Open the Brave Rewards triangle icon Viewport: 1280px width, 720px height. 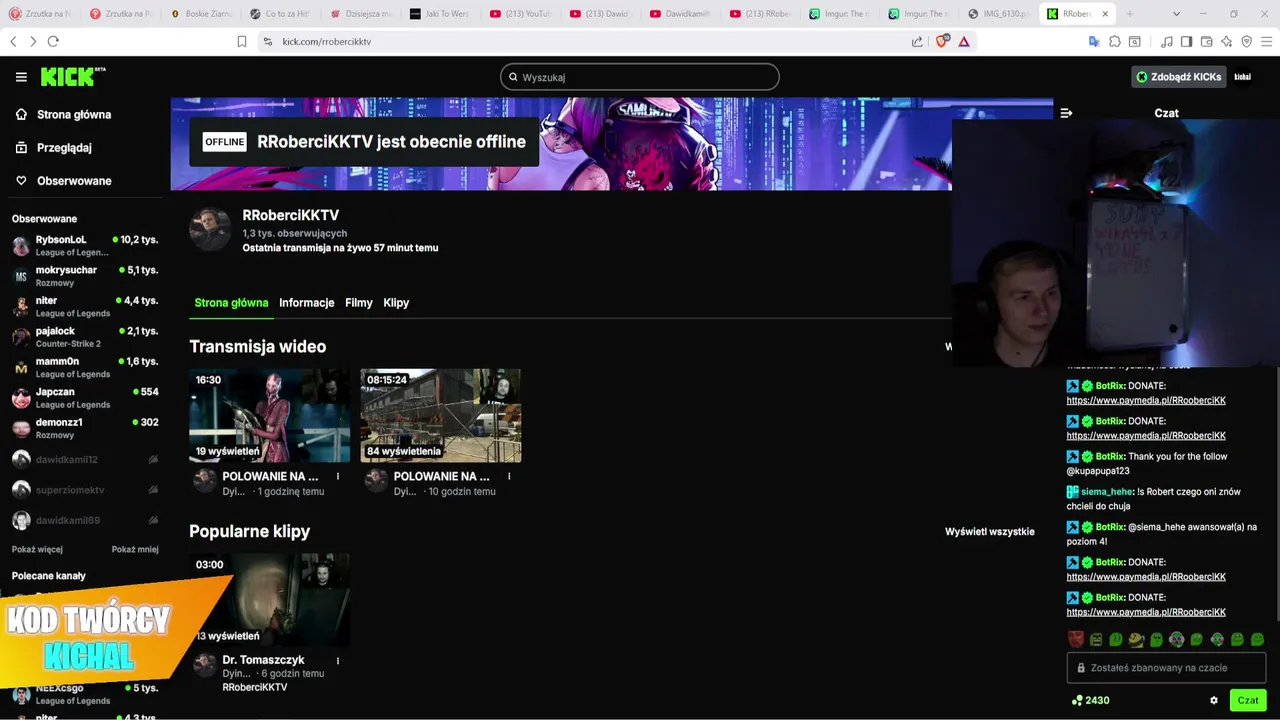click(x=964, y=41)
